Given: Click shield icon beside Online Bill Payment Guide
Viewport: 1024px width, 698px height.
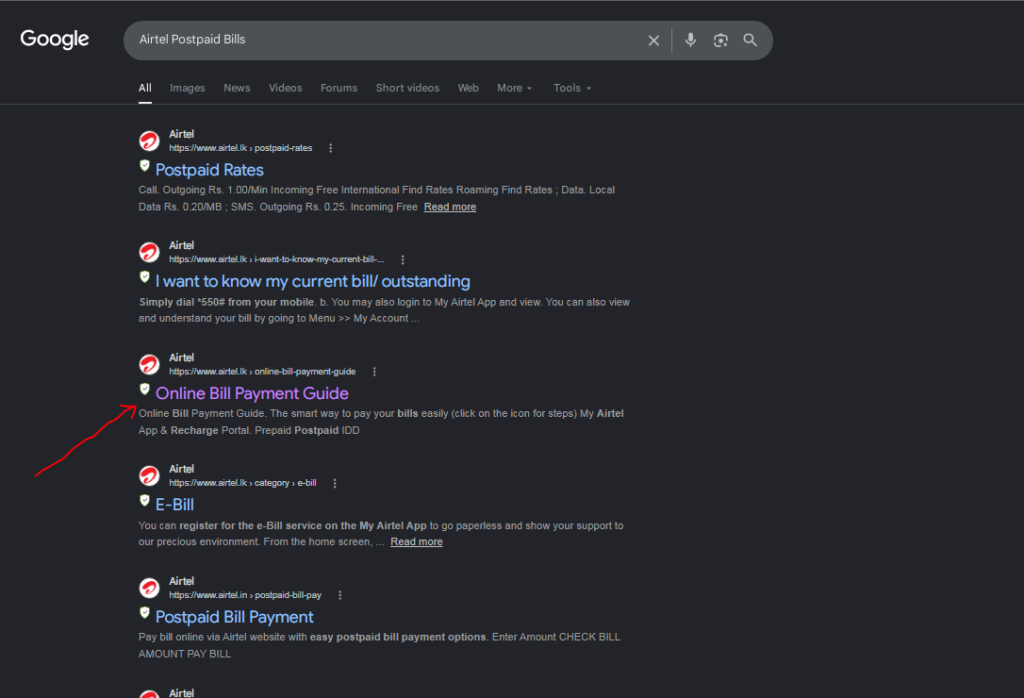Looking at the screenshot, I should pyautogui.click(x=145, y=389).
